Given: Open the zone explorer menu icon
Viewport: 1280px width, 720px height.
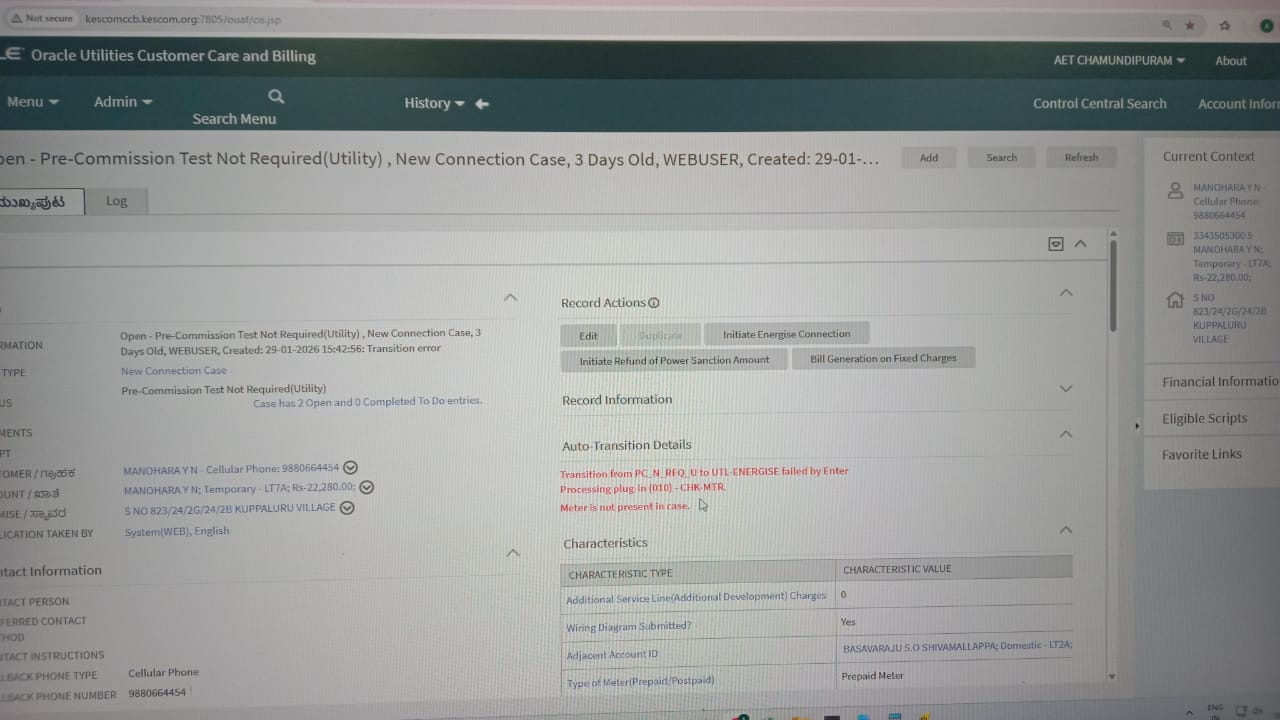Looking at the screenshot, I should point(1056,244).
